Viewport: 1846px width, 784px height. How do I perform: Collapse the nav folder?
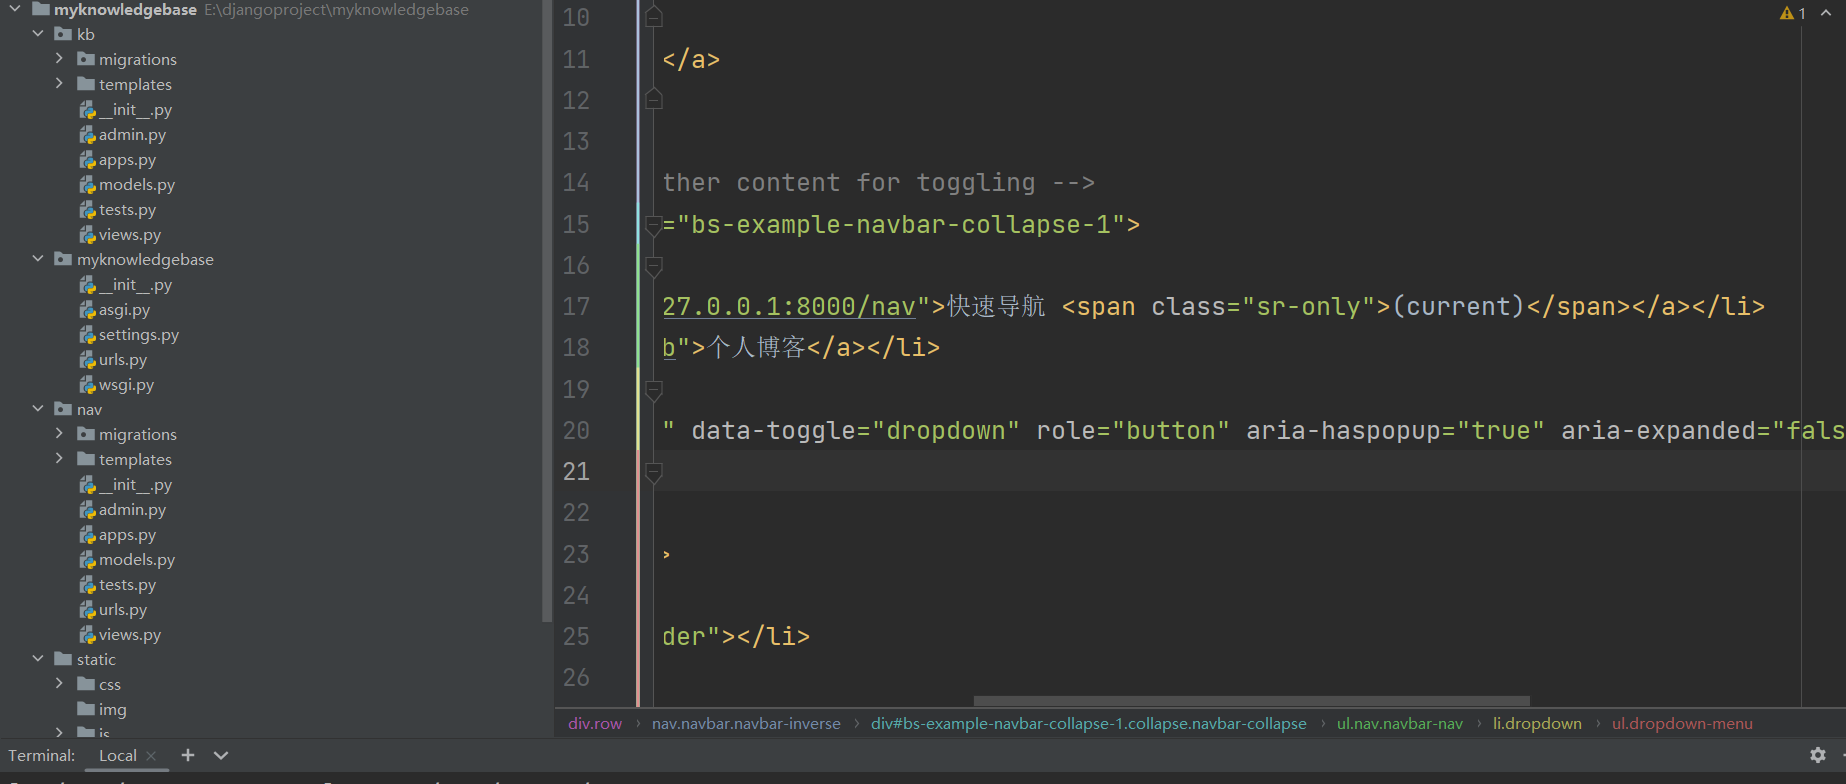pyautogui.click(x=38, y=409)
